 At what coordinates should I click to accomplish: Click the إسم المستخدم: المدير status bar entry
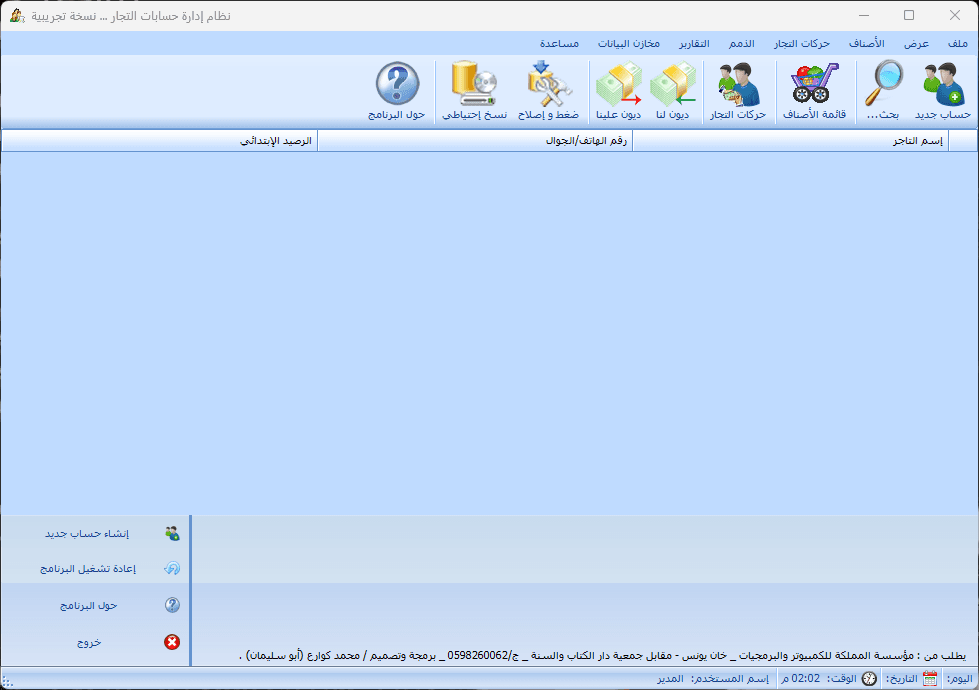(713, 679)
